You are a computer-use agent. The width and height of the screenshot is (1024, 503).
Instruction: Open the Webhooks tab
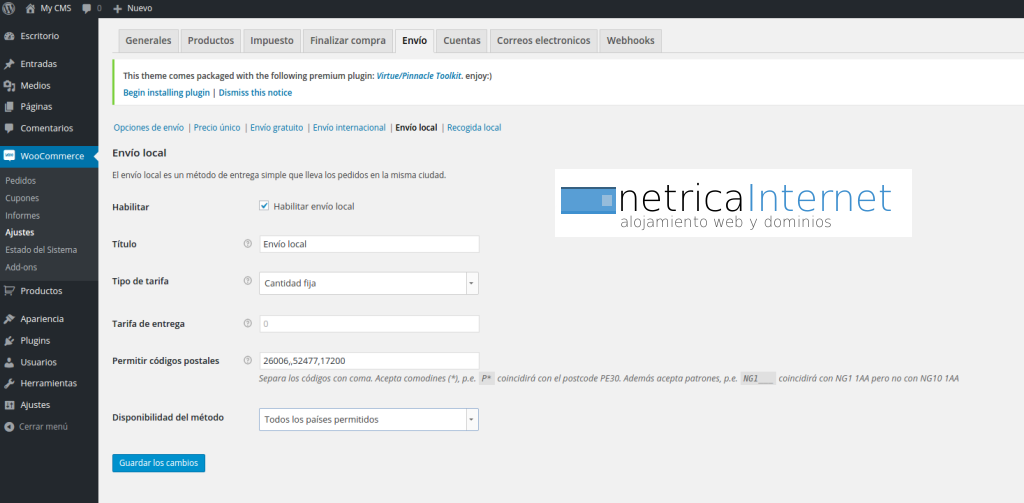pos(630,41)
